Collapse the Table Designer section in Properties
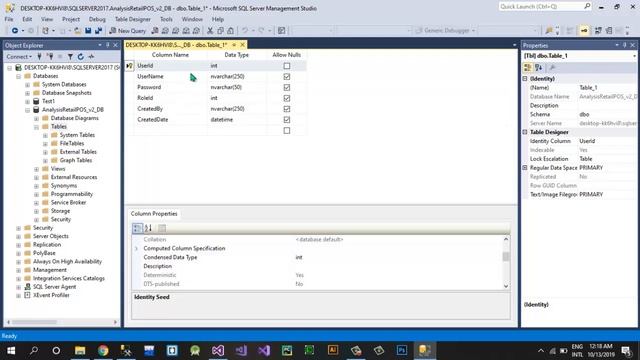Screen dimensions: 640x360 (525, 132)
